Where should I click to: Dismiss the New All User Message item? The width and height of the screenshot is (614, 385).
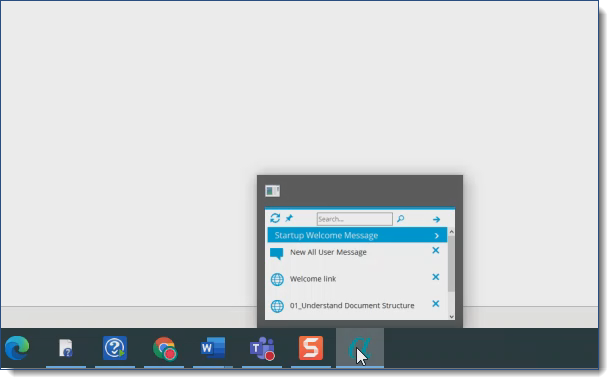tap(435, 250)
